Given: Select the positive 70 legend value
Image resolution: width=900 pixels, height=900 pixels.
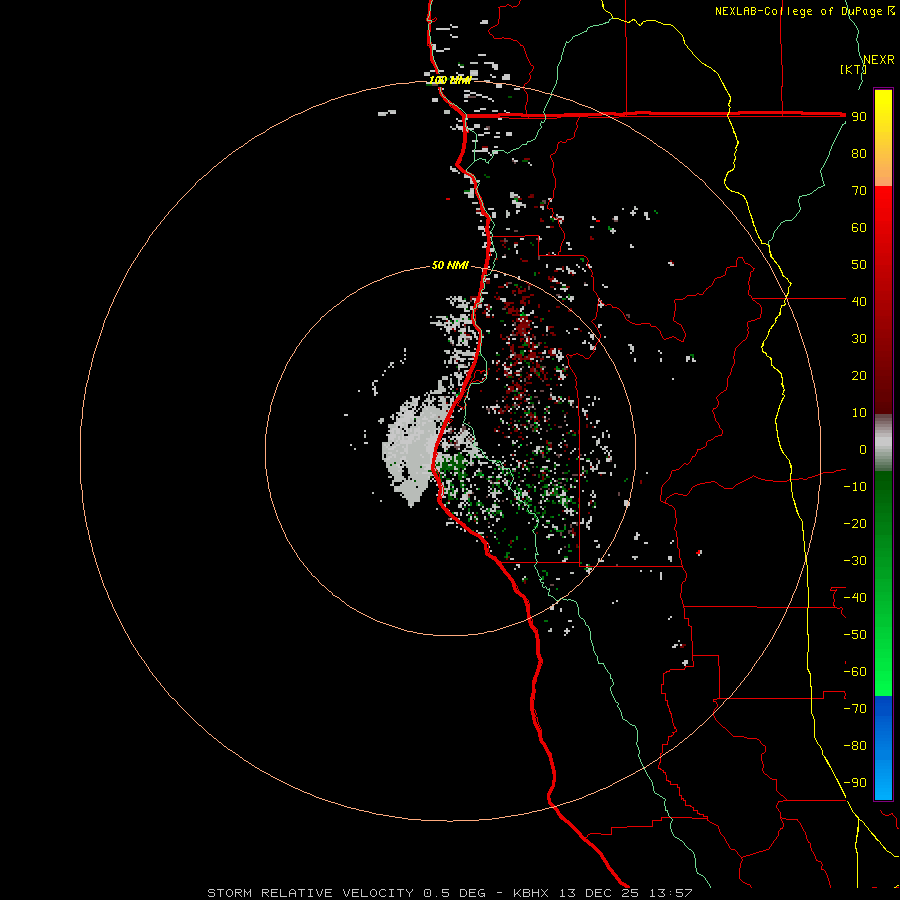Looking at the screenshot, I should (x=859, y=191).
